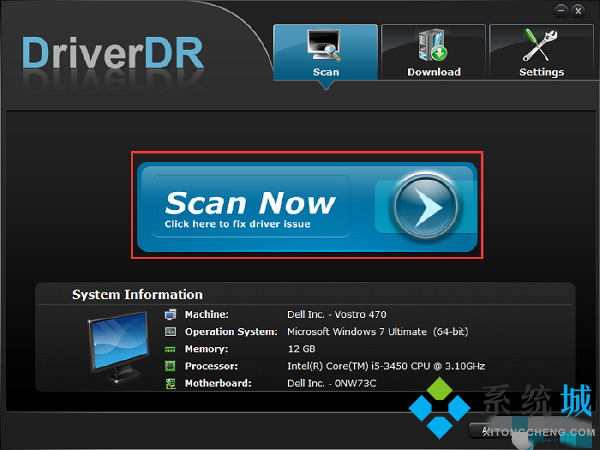Image resolution: width=600 pixels, height=450 pixels.
Task: Select the '12 GB' memory value
Action: click(x=302, y=349)
